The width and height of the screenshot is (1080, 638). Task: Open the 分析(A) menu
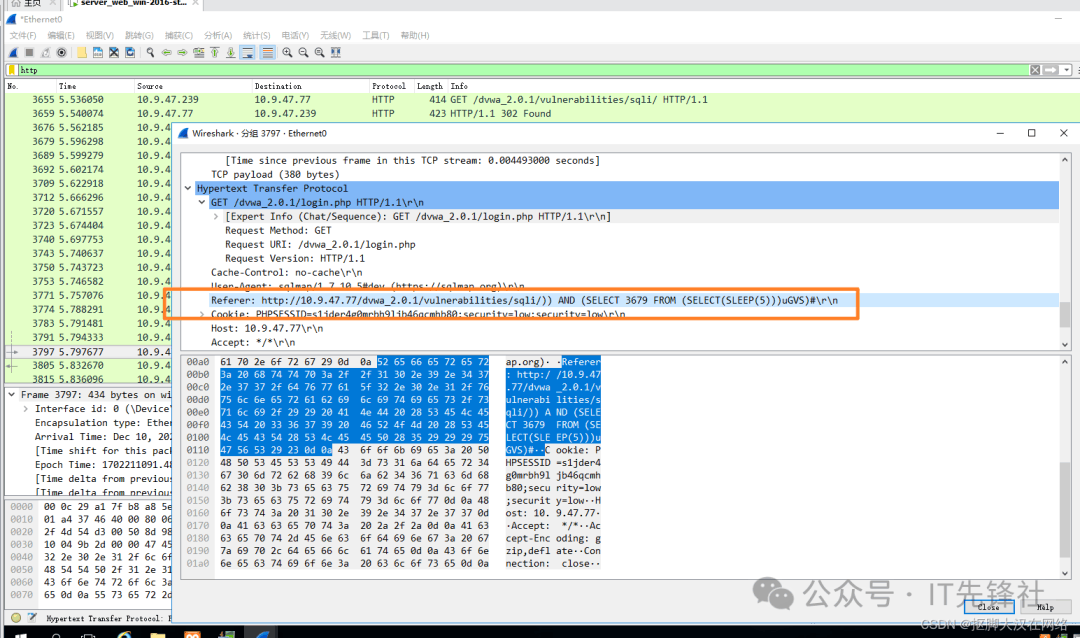[218, 36]
